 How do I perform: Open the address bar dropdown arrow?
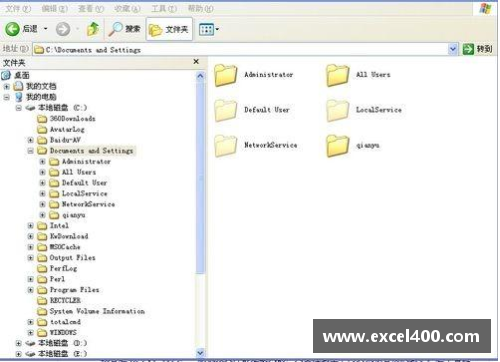[x=452, y=49]
